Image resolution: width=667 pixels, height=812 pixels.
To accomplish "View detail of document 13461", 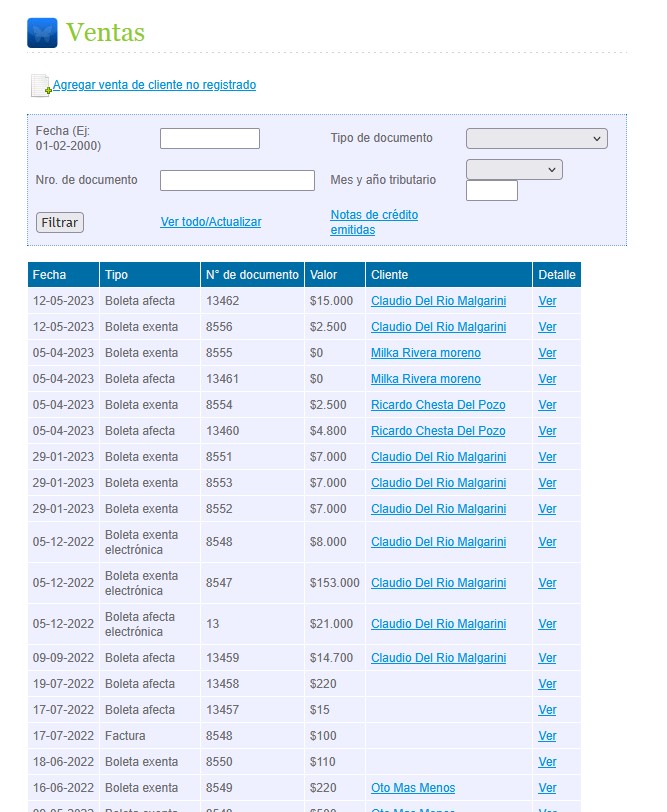I will tap(547, 379).
